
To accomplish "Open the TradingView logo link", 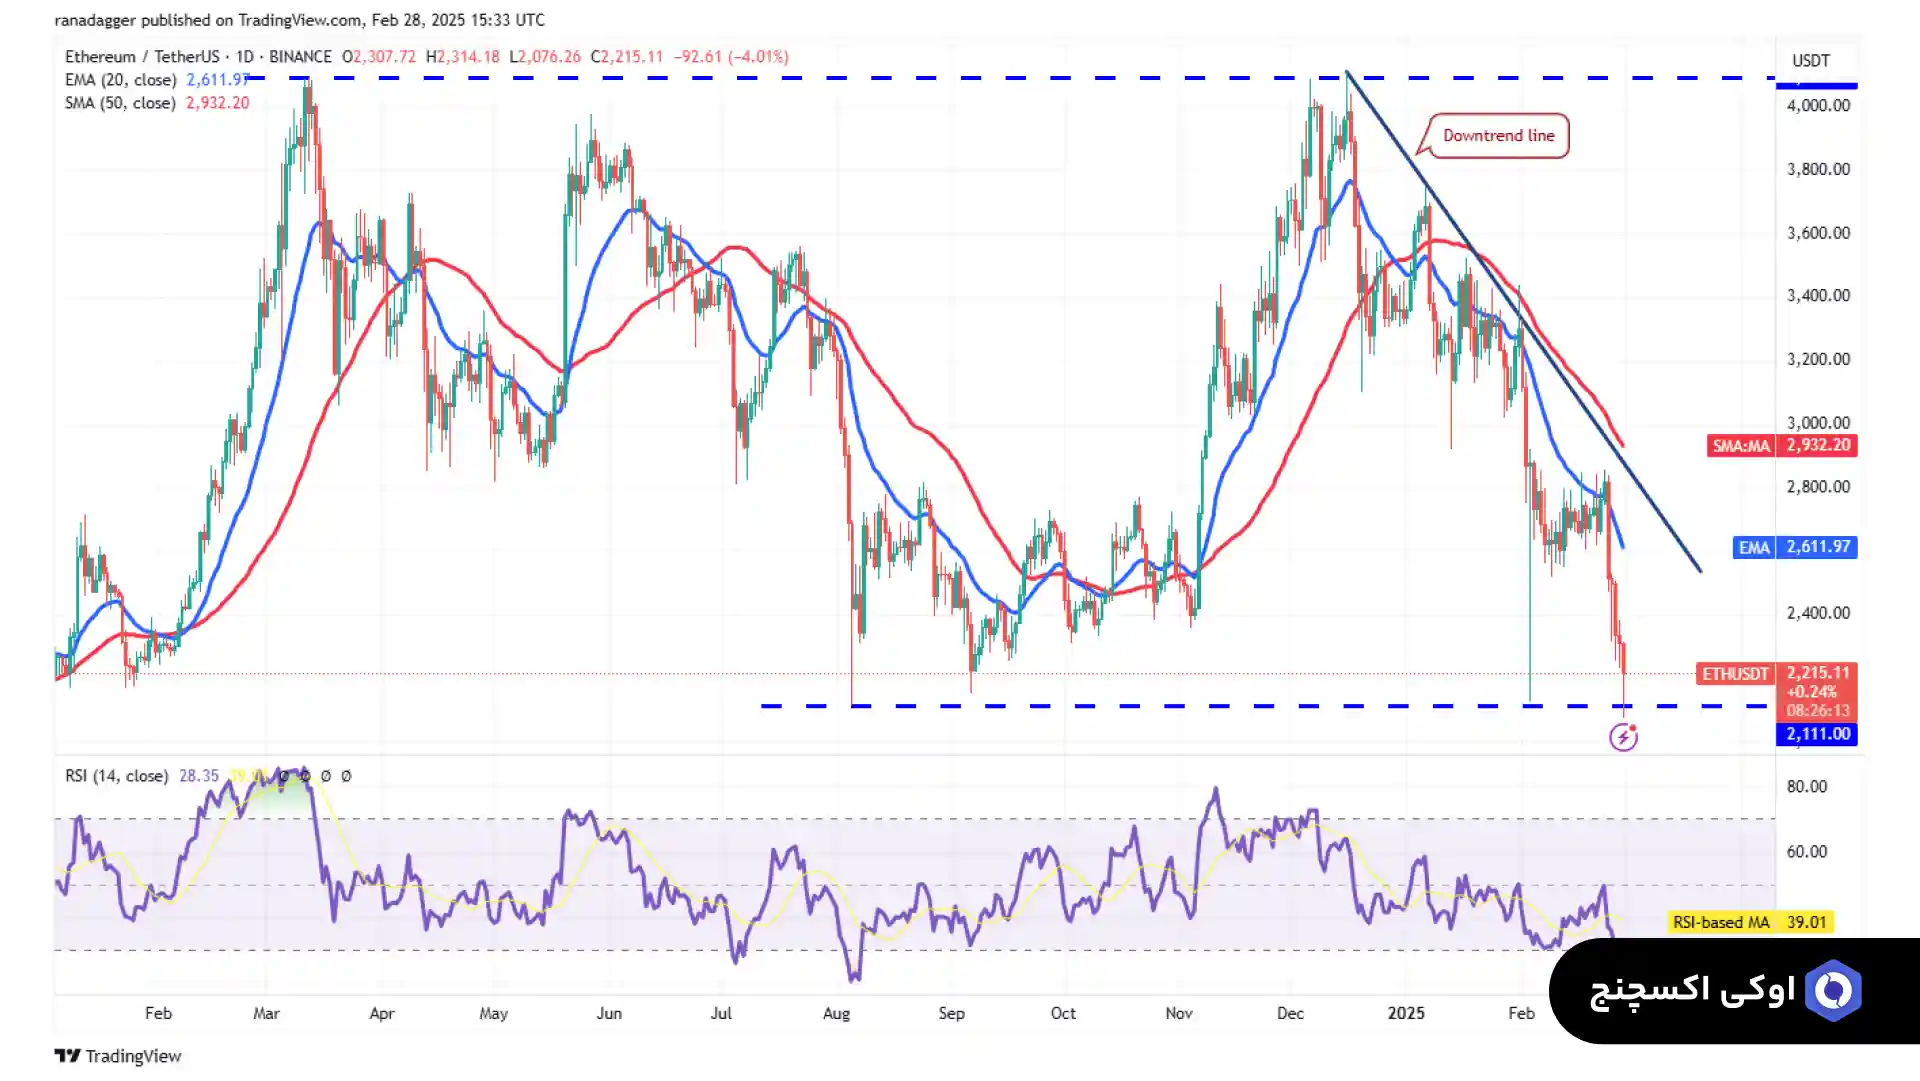I will 118,1056.
